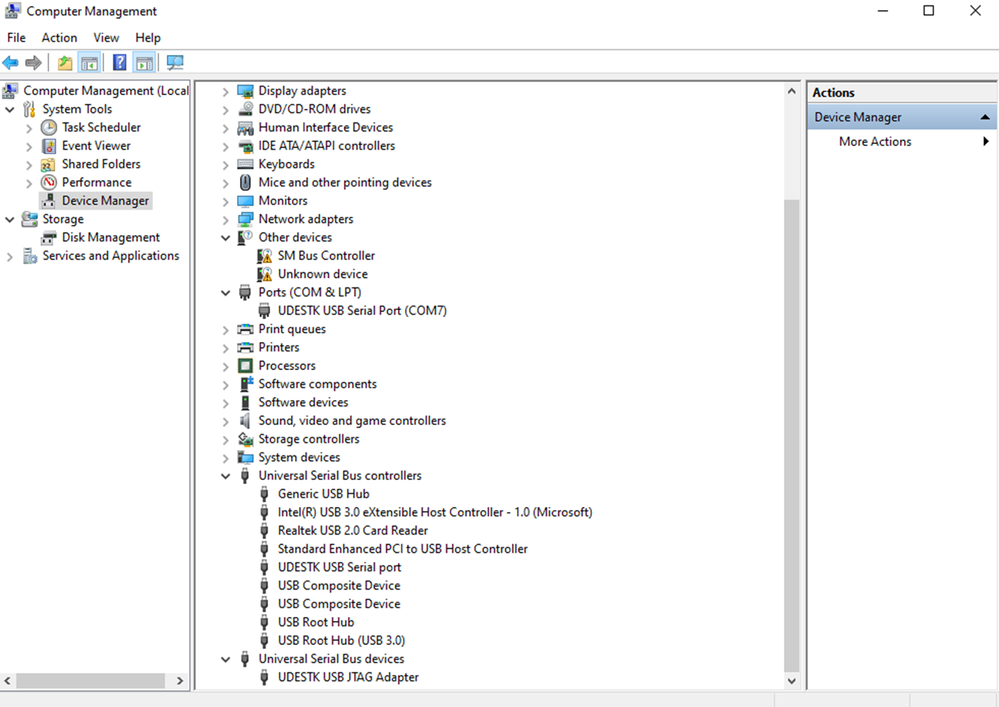Select UDESTK USB JTAG Adapter device
This screenshot has height=707, width=999.
349,677
